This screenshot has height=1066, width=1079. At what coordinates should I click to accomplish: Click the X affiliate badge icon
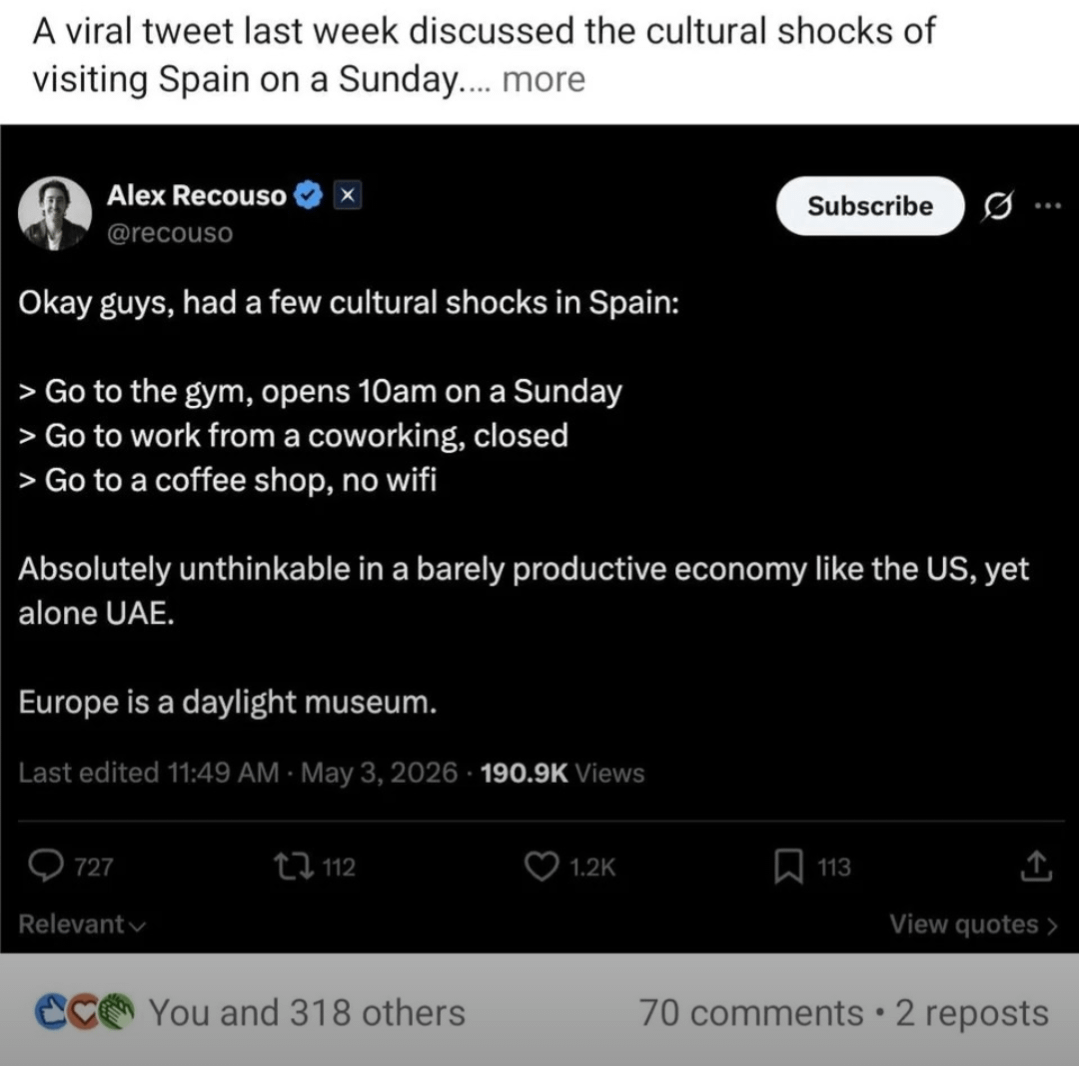coord(348,195)
